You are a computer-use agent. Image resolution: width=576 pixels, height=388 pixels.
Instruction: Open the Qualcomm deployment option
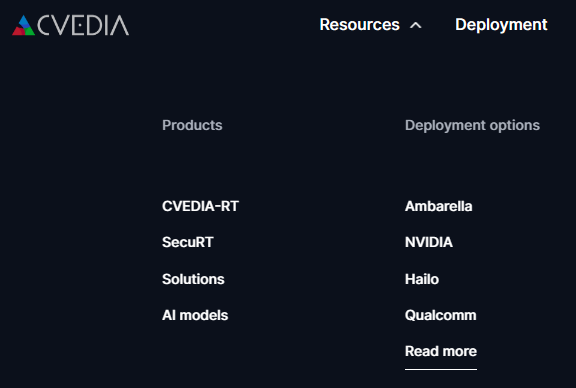coord(440,315)
